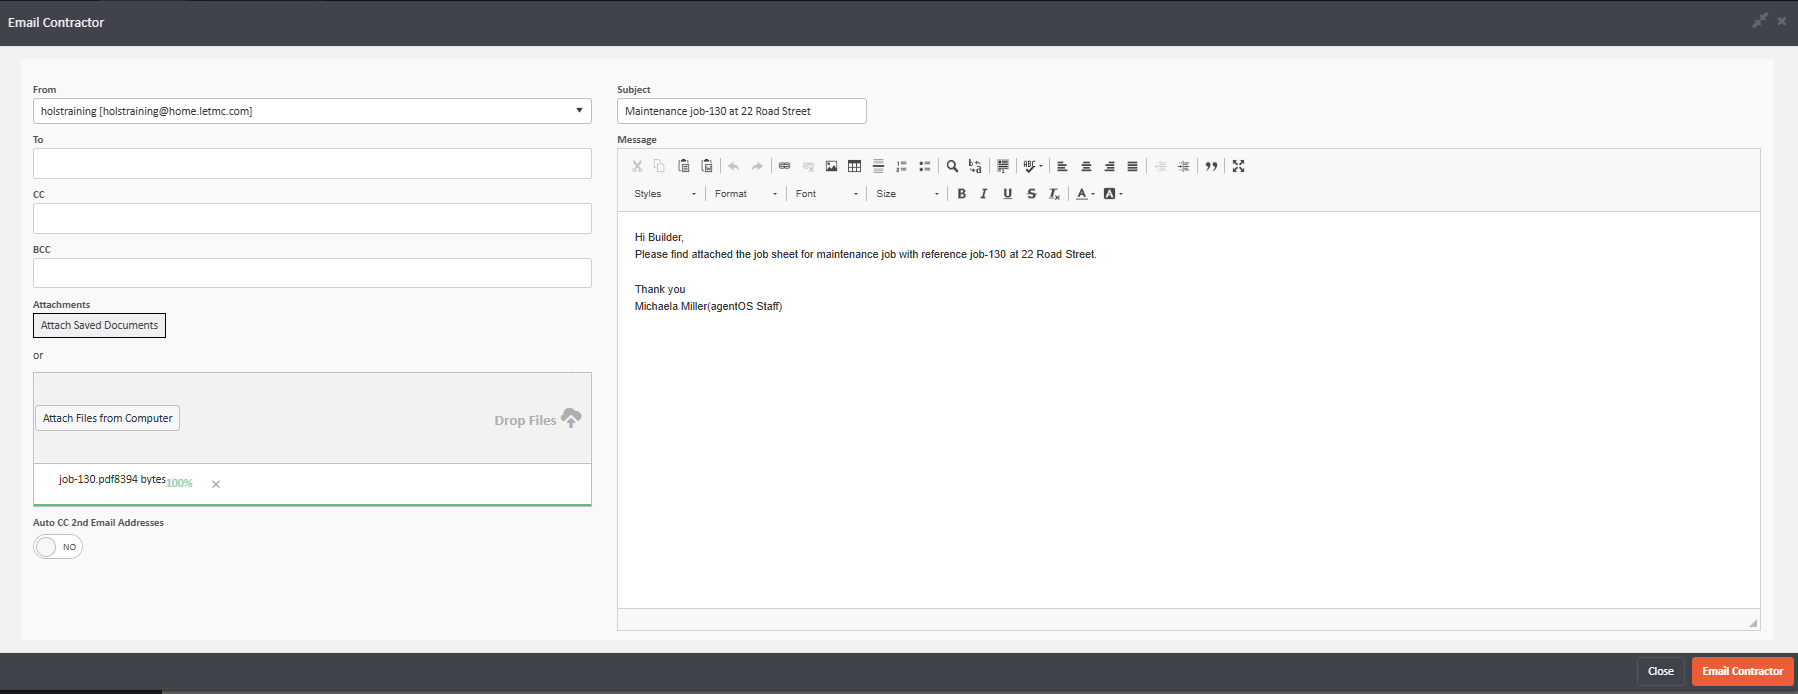The height and width of the screenshot is (694, 1798).
Task: Click Attach Saved Documents button
Action: (99, 325)
